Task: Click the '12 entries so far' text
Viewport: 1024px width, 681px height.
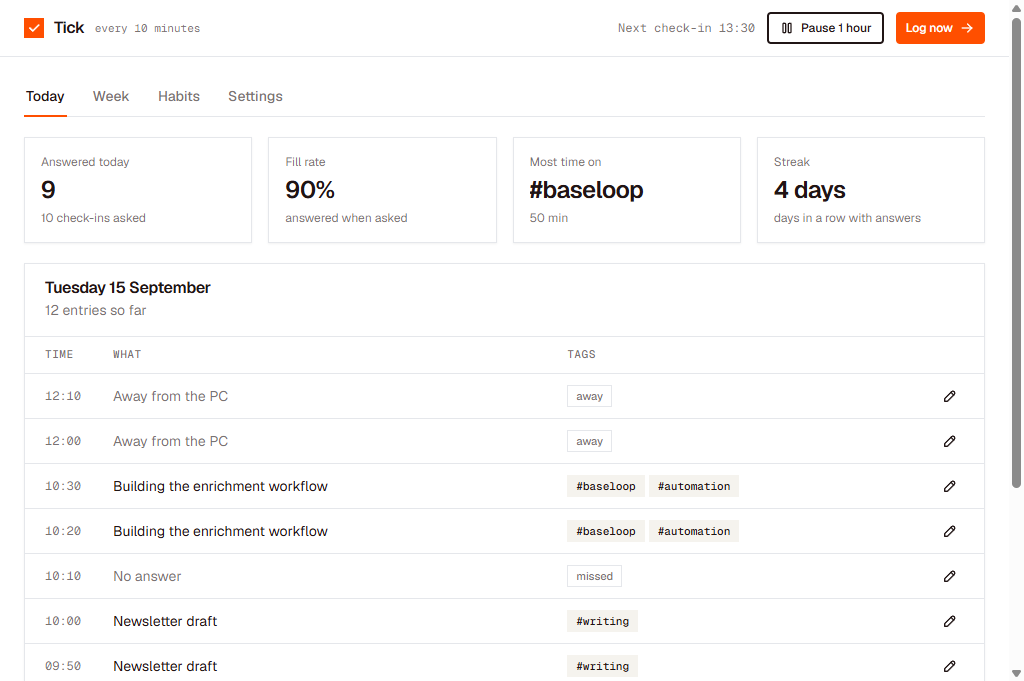Action: tap(95, 311)
